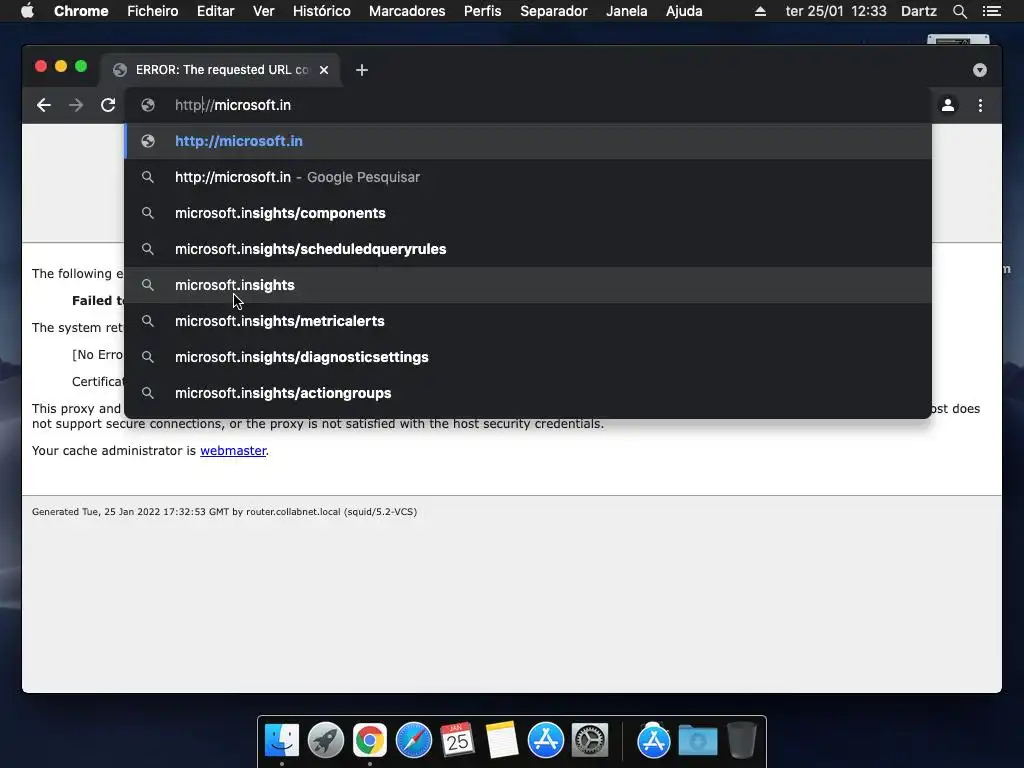Open the Janela menu

point(626,11)
